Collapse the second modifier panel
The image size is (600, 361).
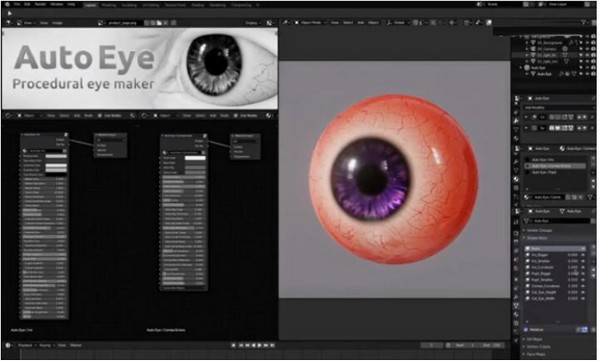click(527, 128)
